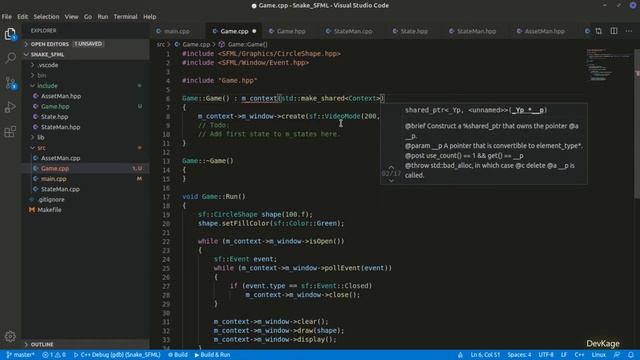Click the src breadcrumb segment
This screenshot has height=360, width=640.
160,44
